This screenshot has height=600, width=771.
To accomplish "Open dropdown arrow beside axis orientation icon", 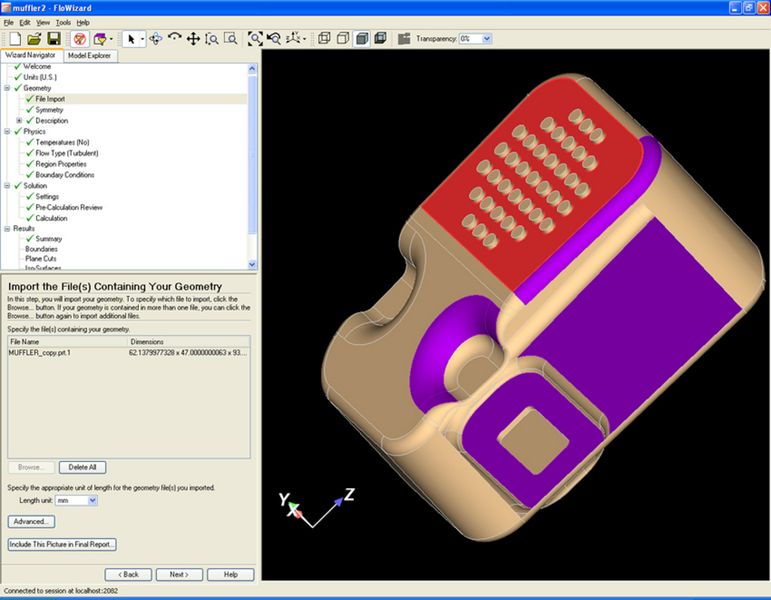I will pos(305,39).
